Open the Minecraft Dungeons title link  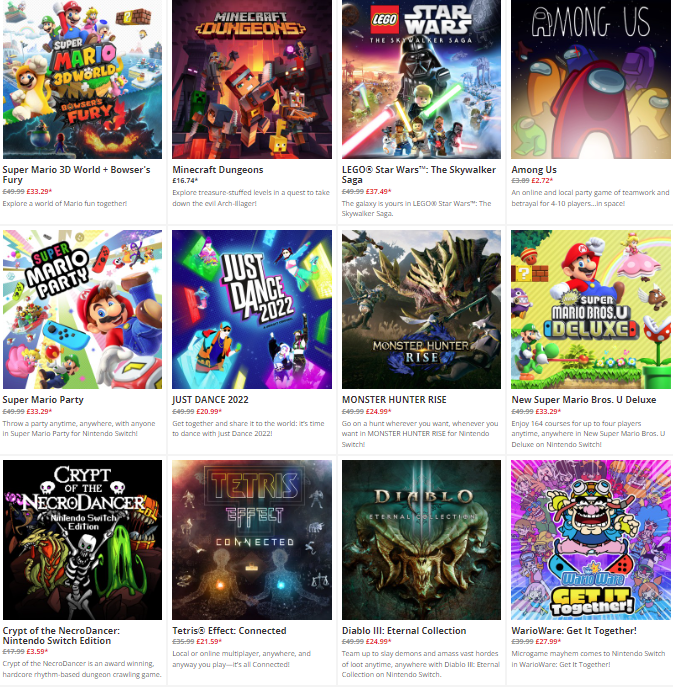click(217, 170)
